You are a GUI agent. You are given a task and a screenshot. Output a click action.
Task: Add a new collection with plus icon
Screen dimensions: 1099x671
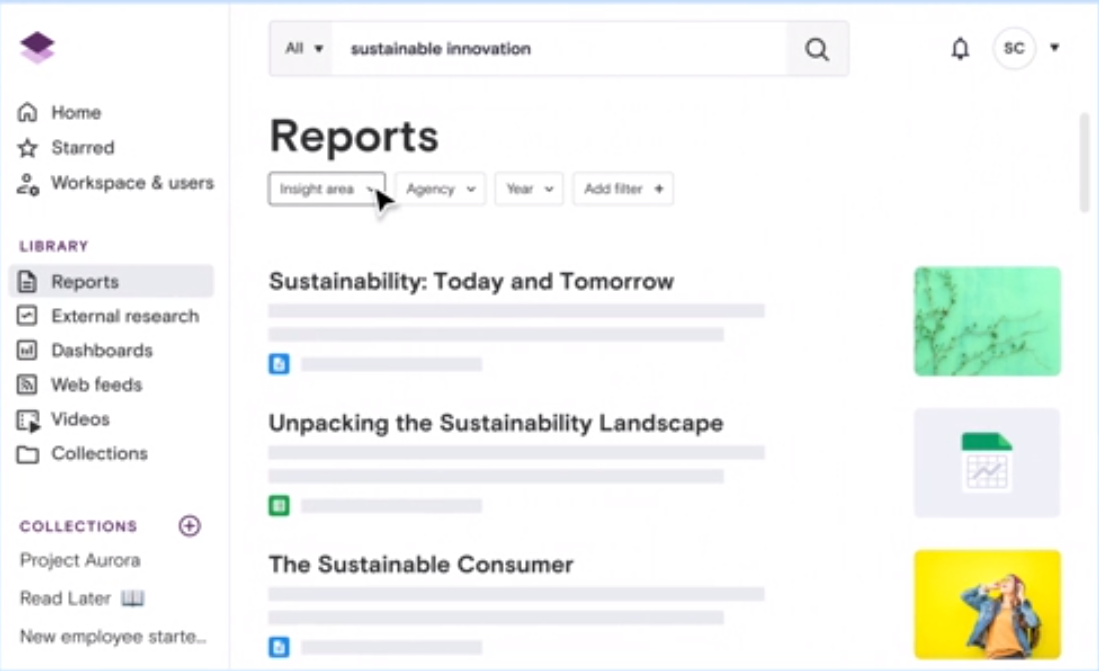tap(189, 526)
